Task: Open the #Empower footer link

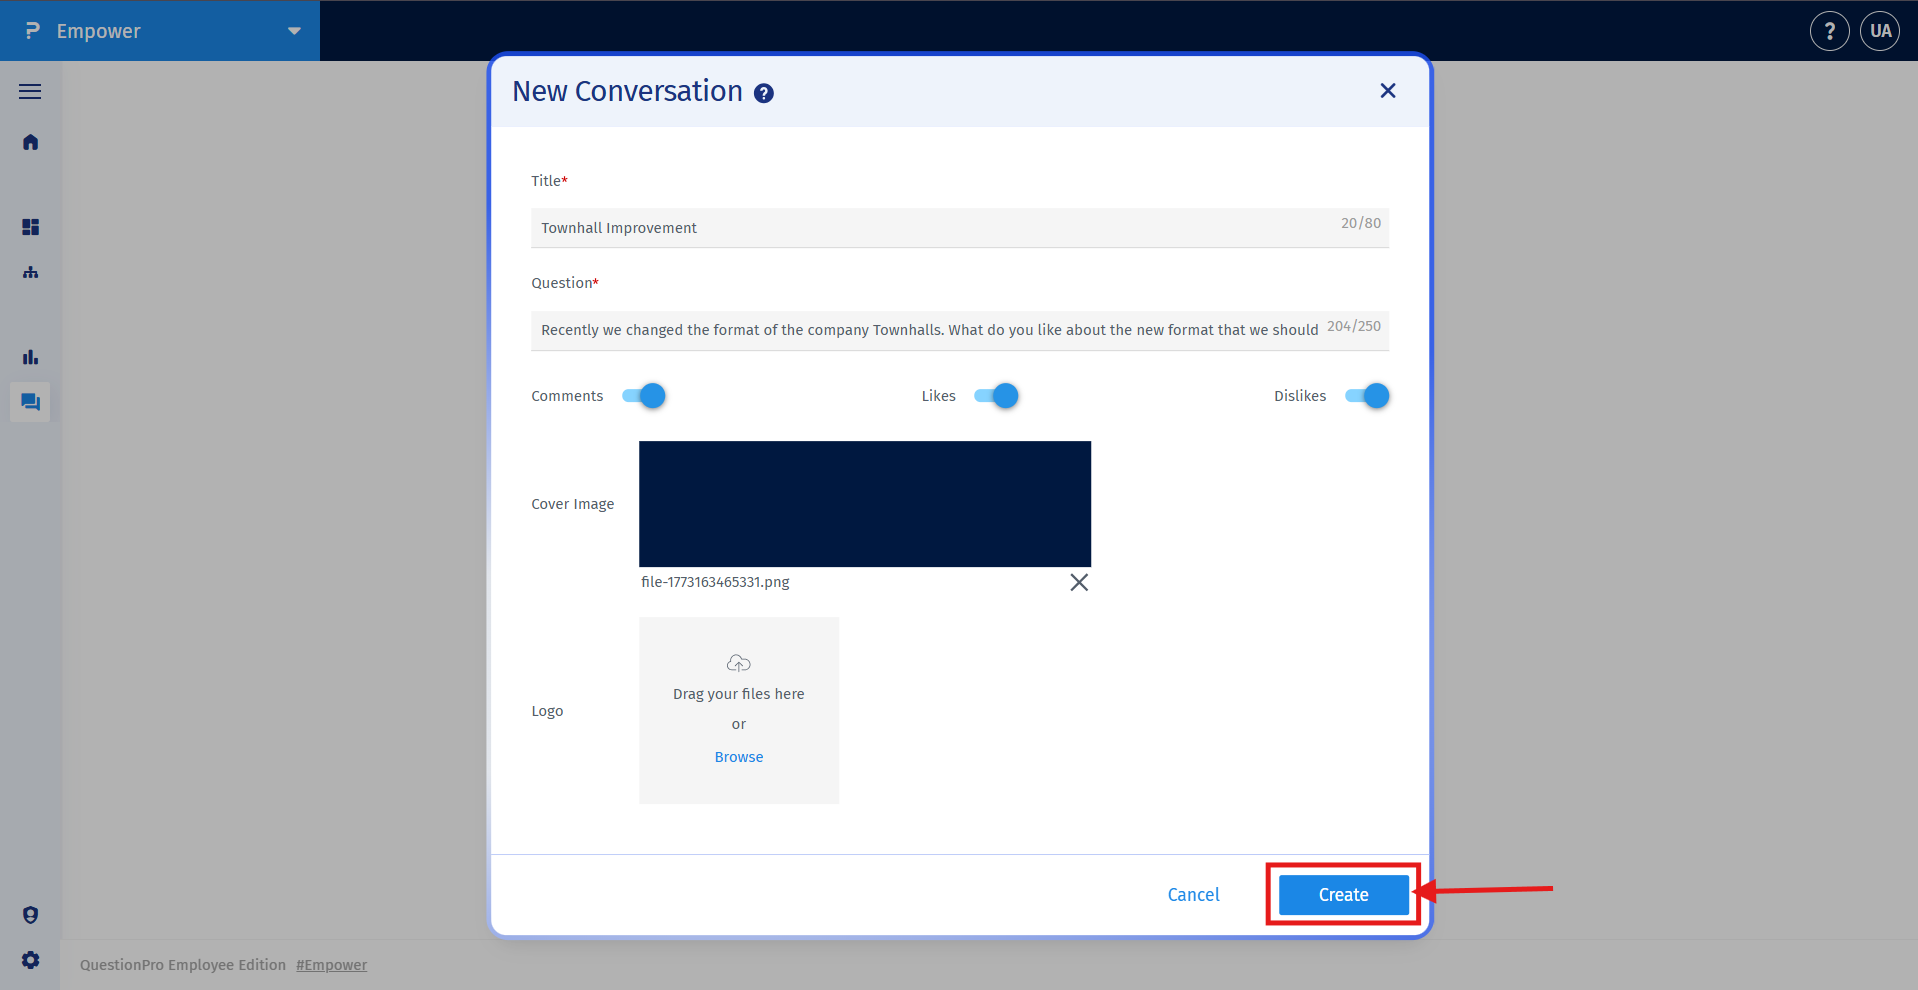Action: pyautogui.click(x=331, y=964)
